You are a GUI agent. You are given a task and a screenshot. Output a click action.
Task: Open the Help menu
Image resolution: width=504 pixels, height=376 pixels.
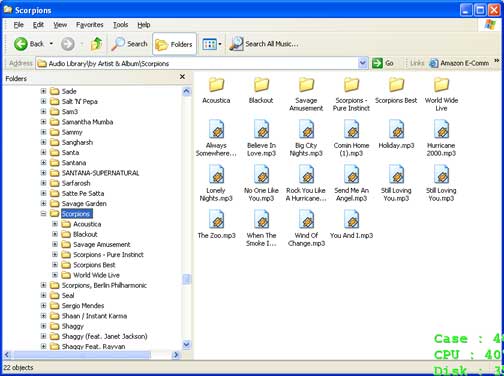click(x=144, y=25)
